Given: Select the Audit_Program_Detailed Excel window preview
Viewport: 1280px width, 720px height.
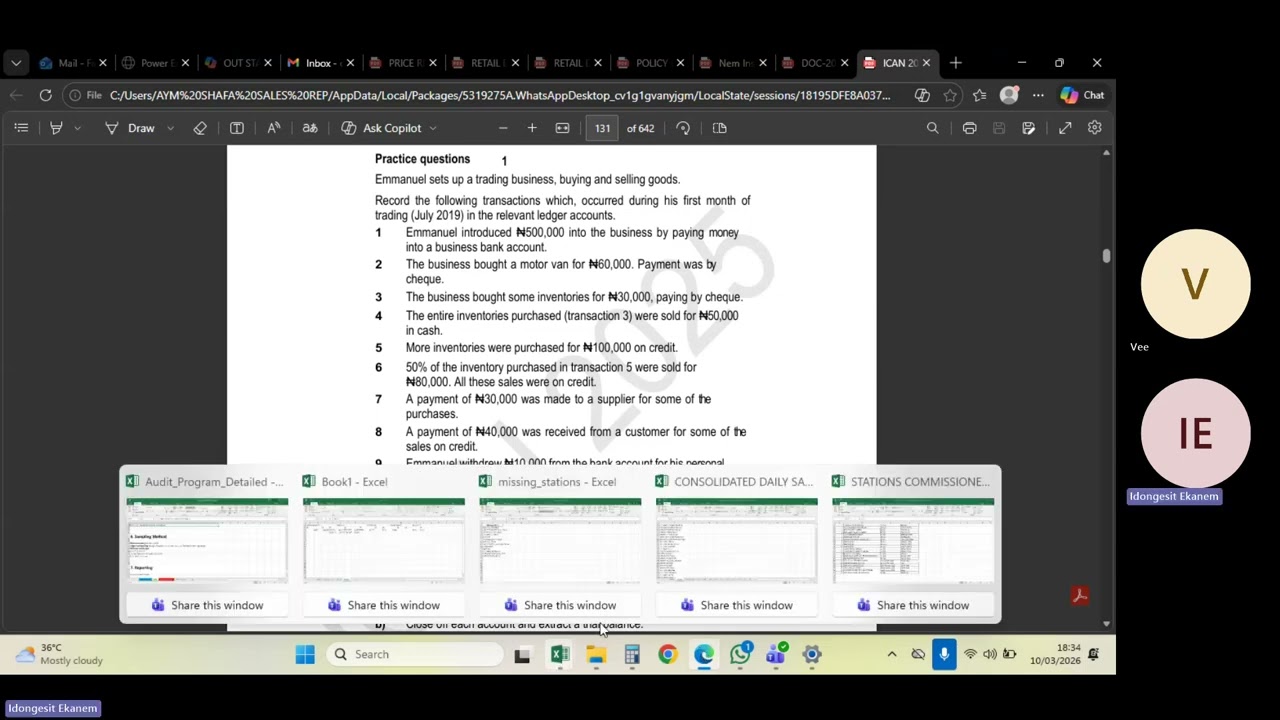Looking at the screenshot, I should [207, 540].
